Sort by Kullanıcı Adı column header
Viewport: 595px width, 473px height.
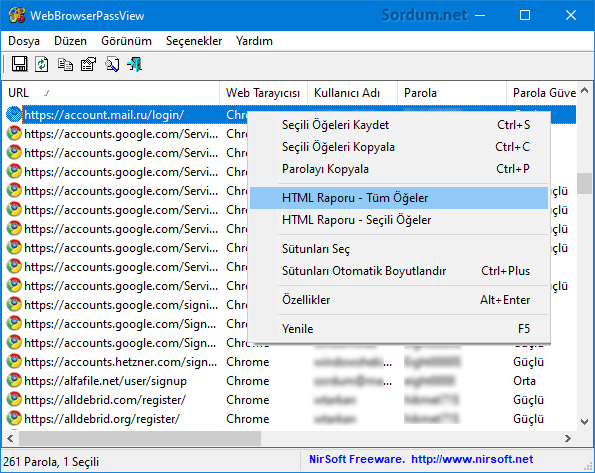pos(352,93)
